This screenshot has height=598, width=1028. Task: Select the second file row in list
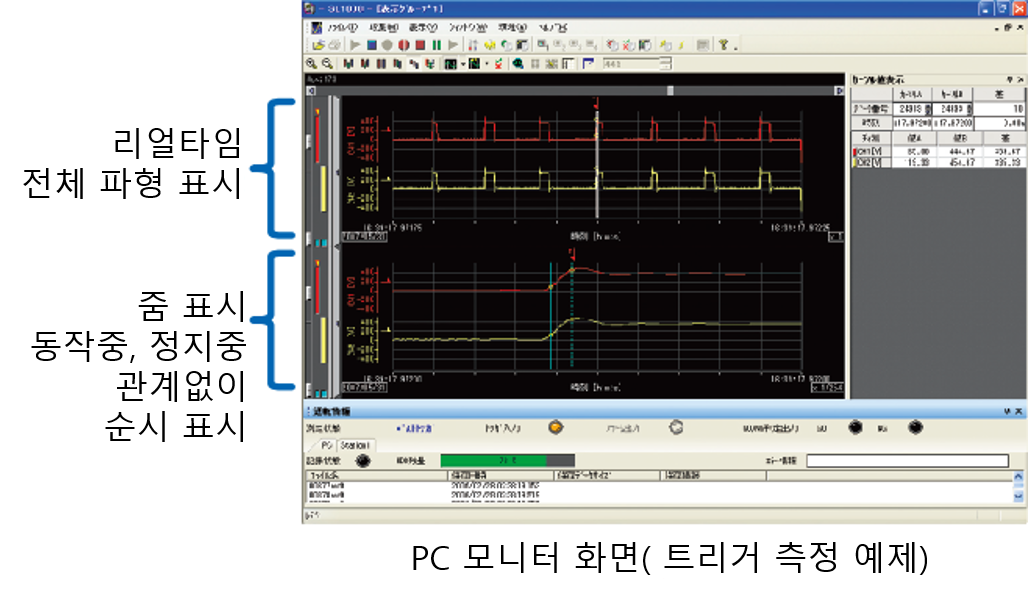click(660, 495)
